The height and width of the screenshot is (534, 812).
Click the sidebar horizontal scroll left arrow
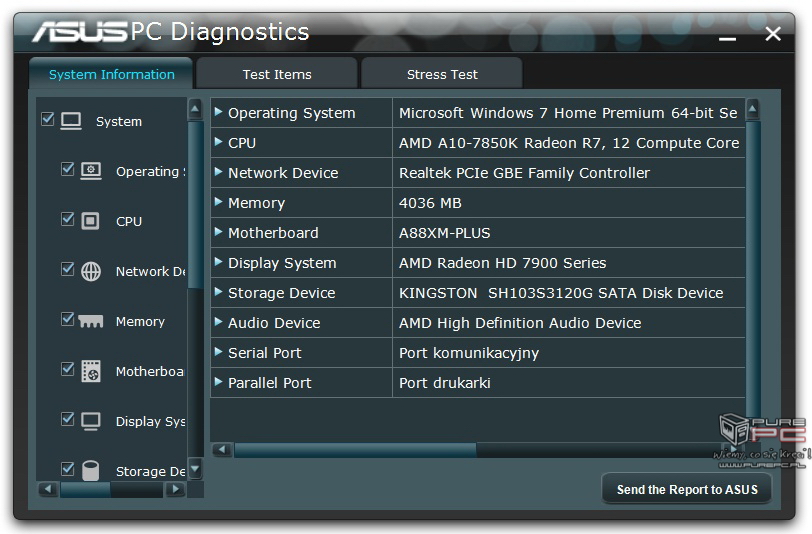[x=48, y=489]
